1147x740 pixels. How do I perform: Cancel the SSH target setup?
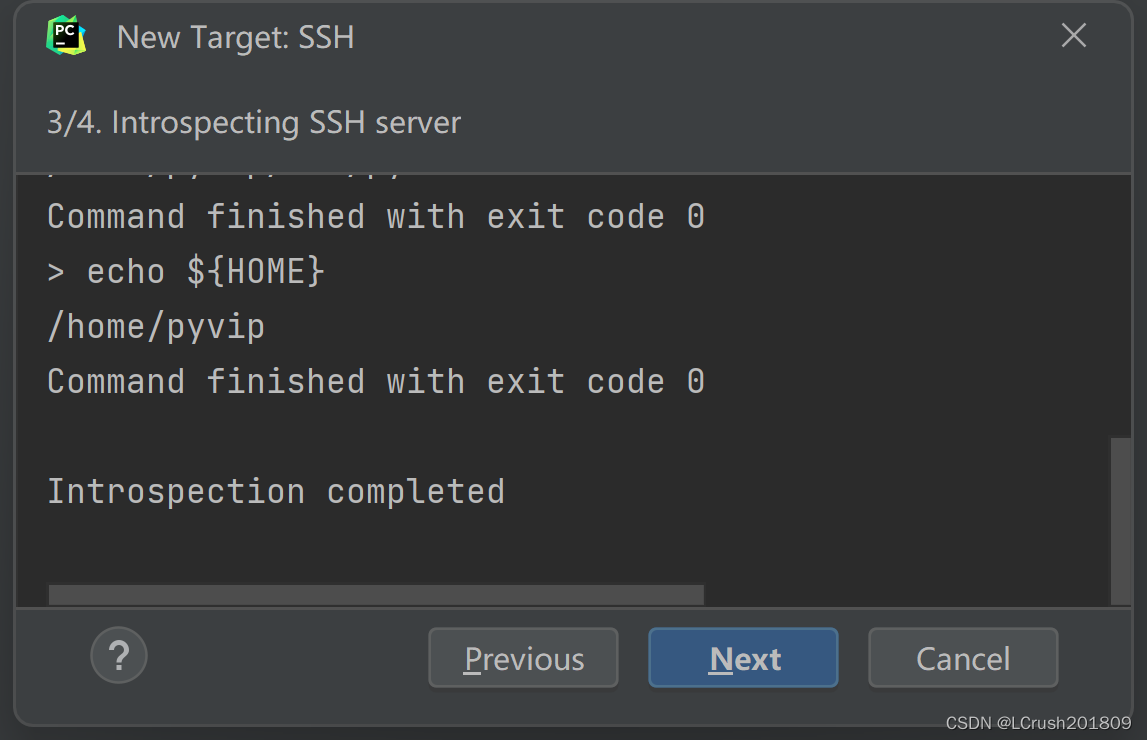click(x=962, y=657)
